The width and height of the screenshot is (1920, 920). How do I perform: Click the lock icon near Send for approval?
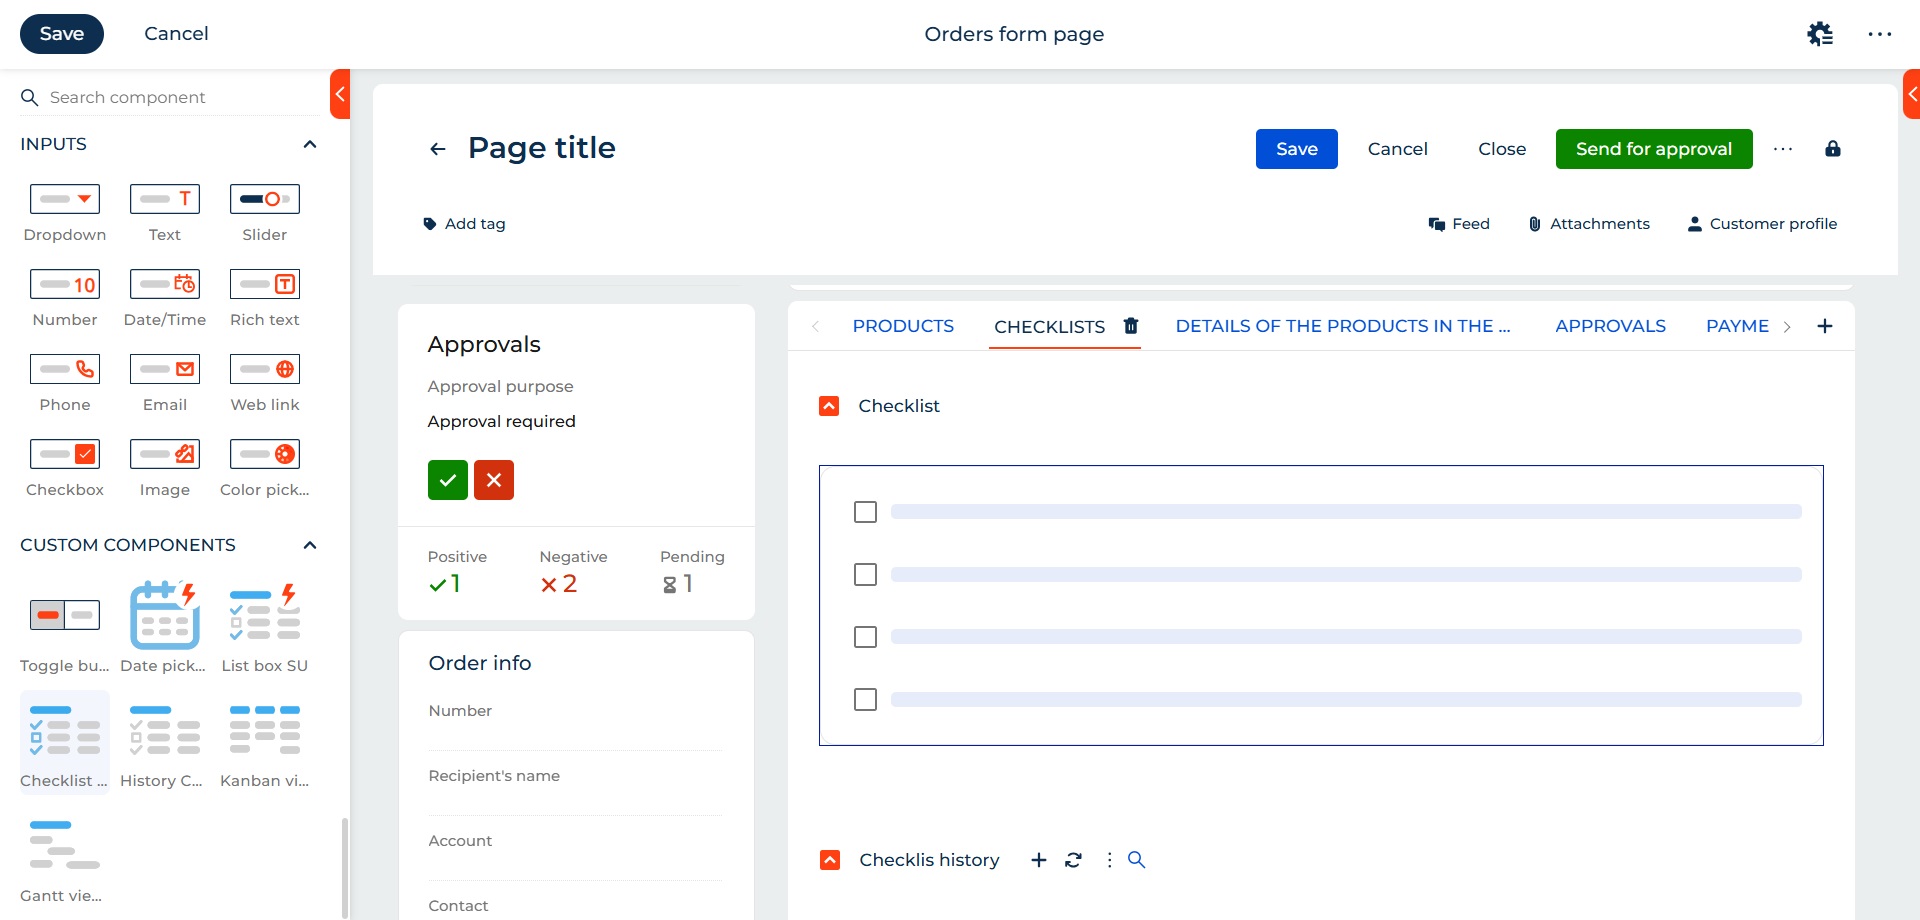click(x=1832, y=149)
